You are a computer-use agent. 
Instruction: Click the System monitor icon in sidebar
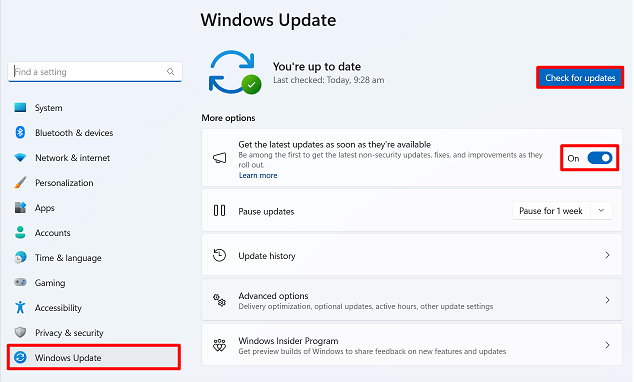pos(20,108)
